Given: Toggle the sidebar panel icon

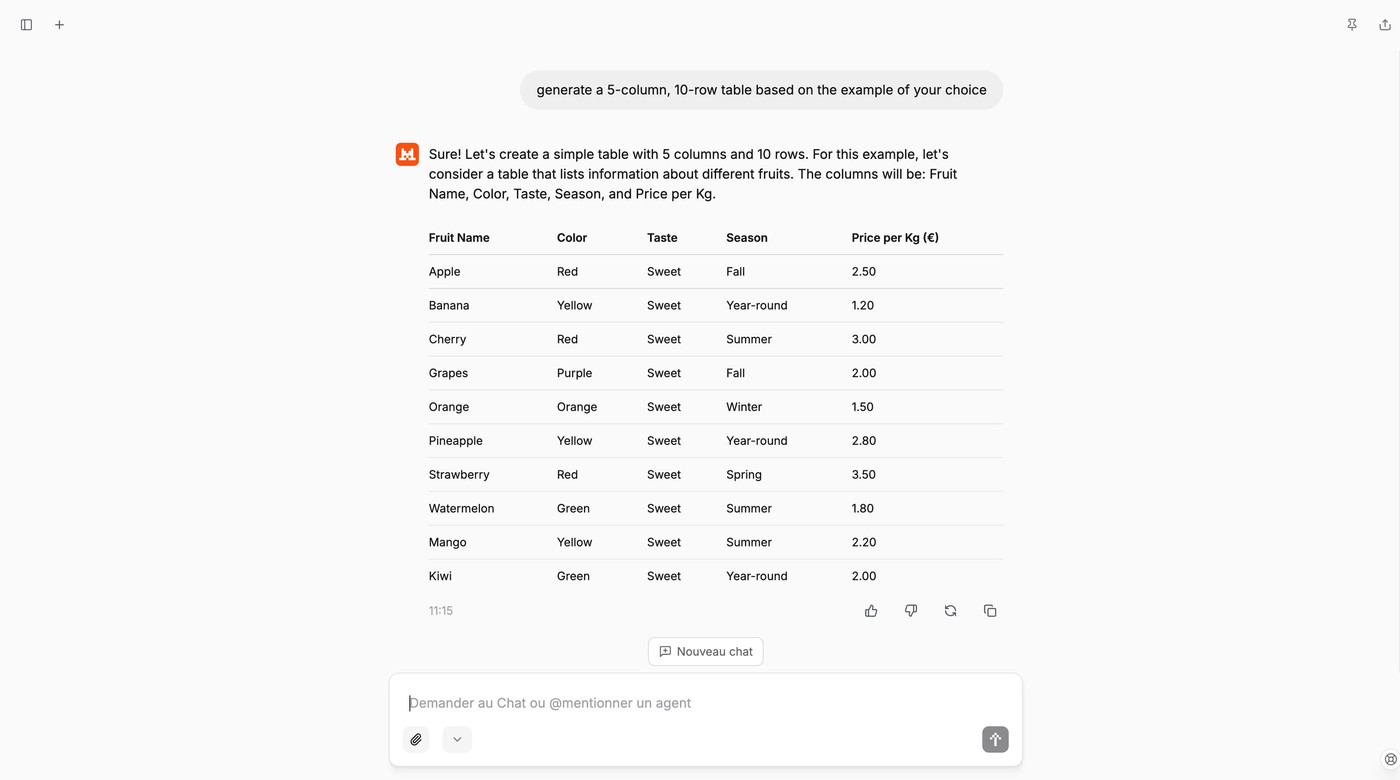Looking at the screenshot, I should [x=27, y=25].
